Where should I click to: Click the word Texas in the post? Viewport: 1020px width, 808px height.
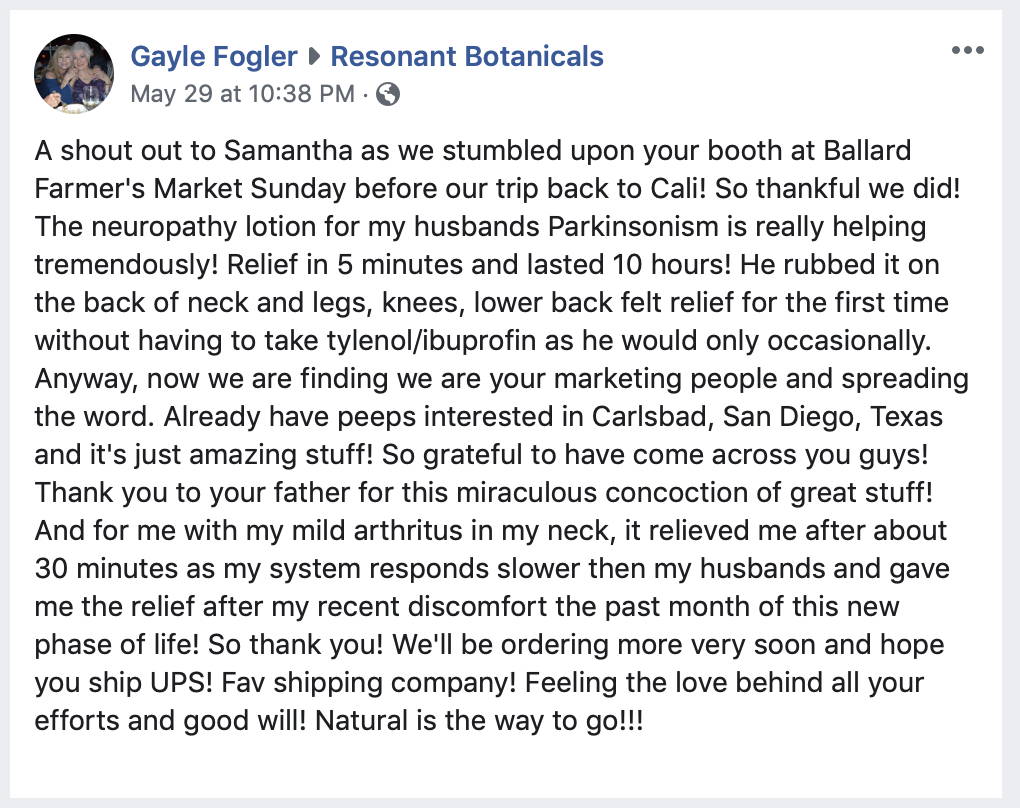pos(906,416)
